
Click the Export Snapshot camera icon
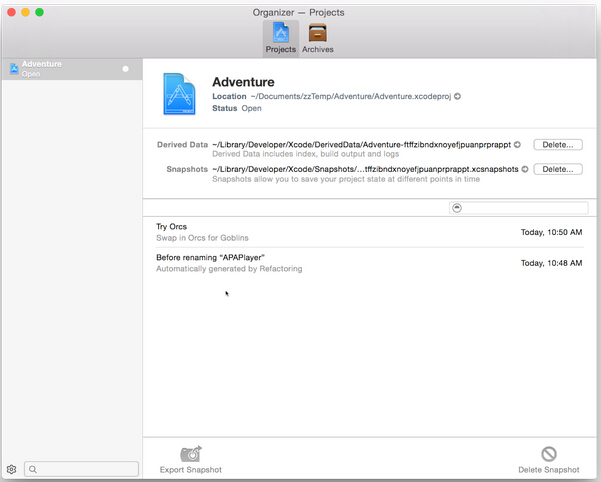190,454
